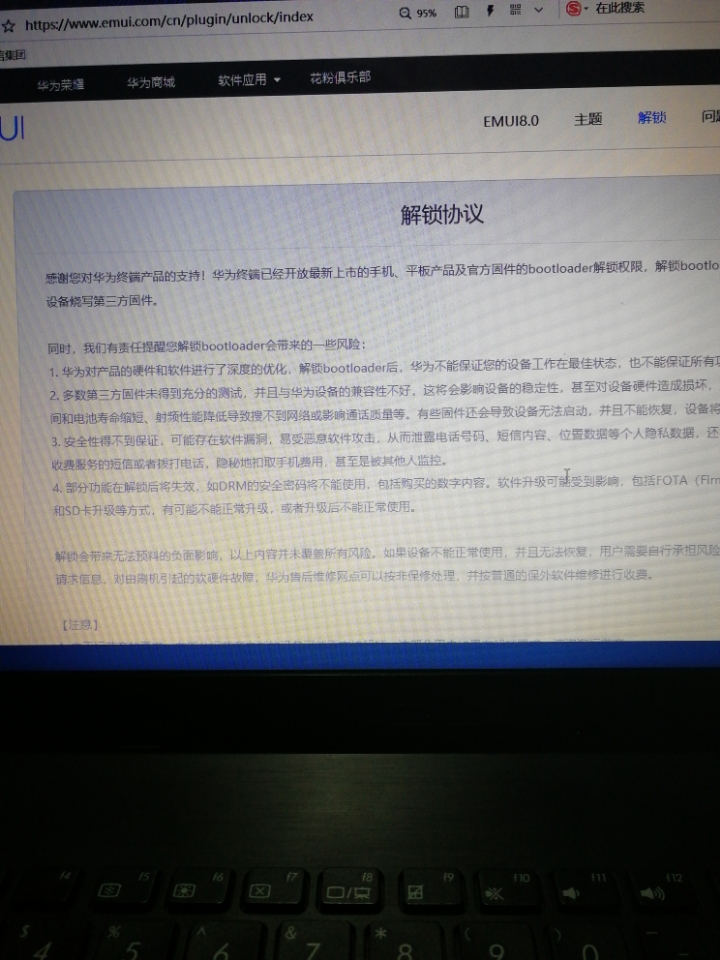This screenshot has height=960, width=720.
Task: Open the 花粉俱乐部 link
Action: coord(340,77)
